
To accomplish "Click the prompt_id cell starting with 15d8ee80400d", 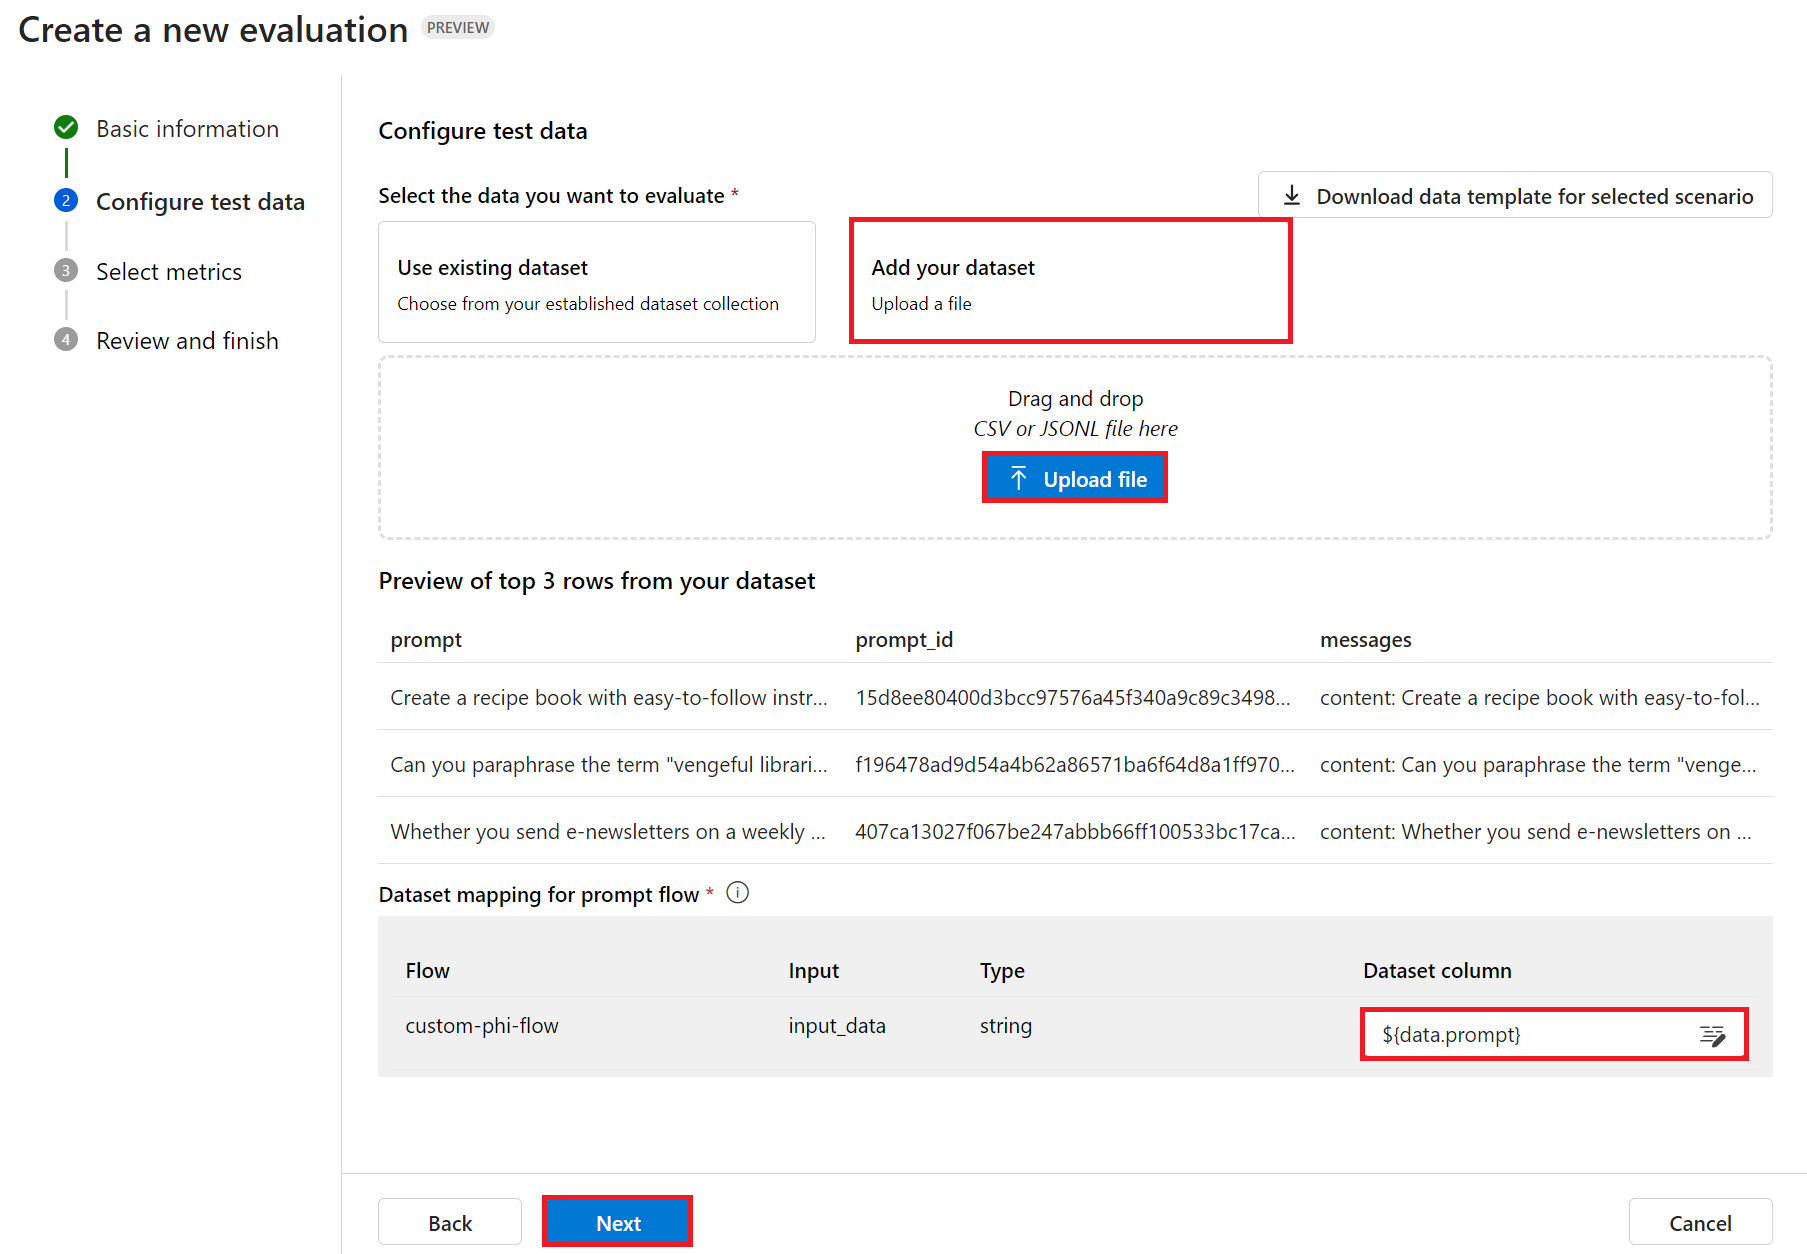I will pos(1073,698).
